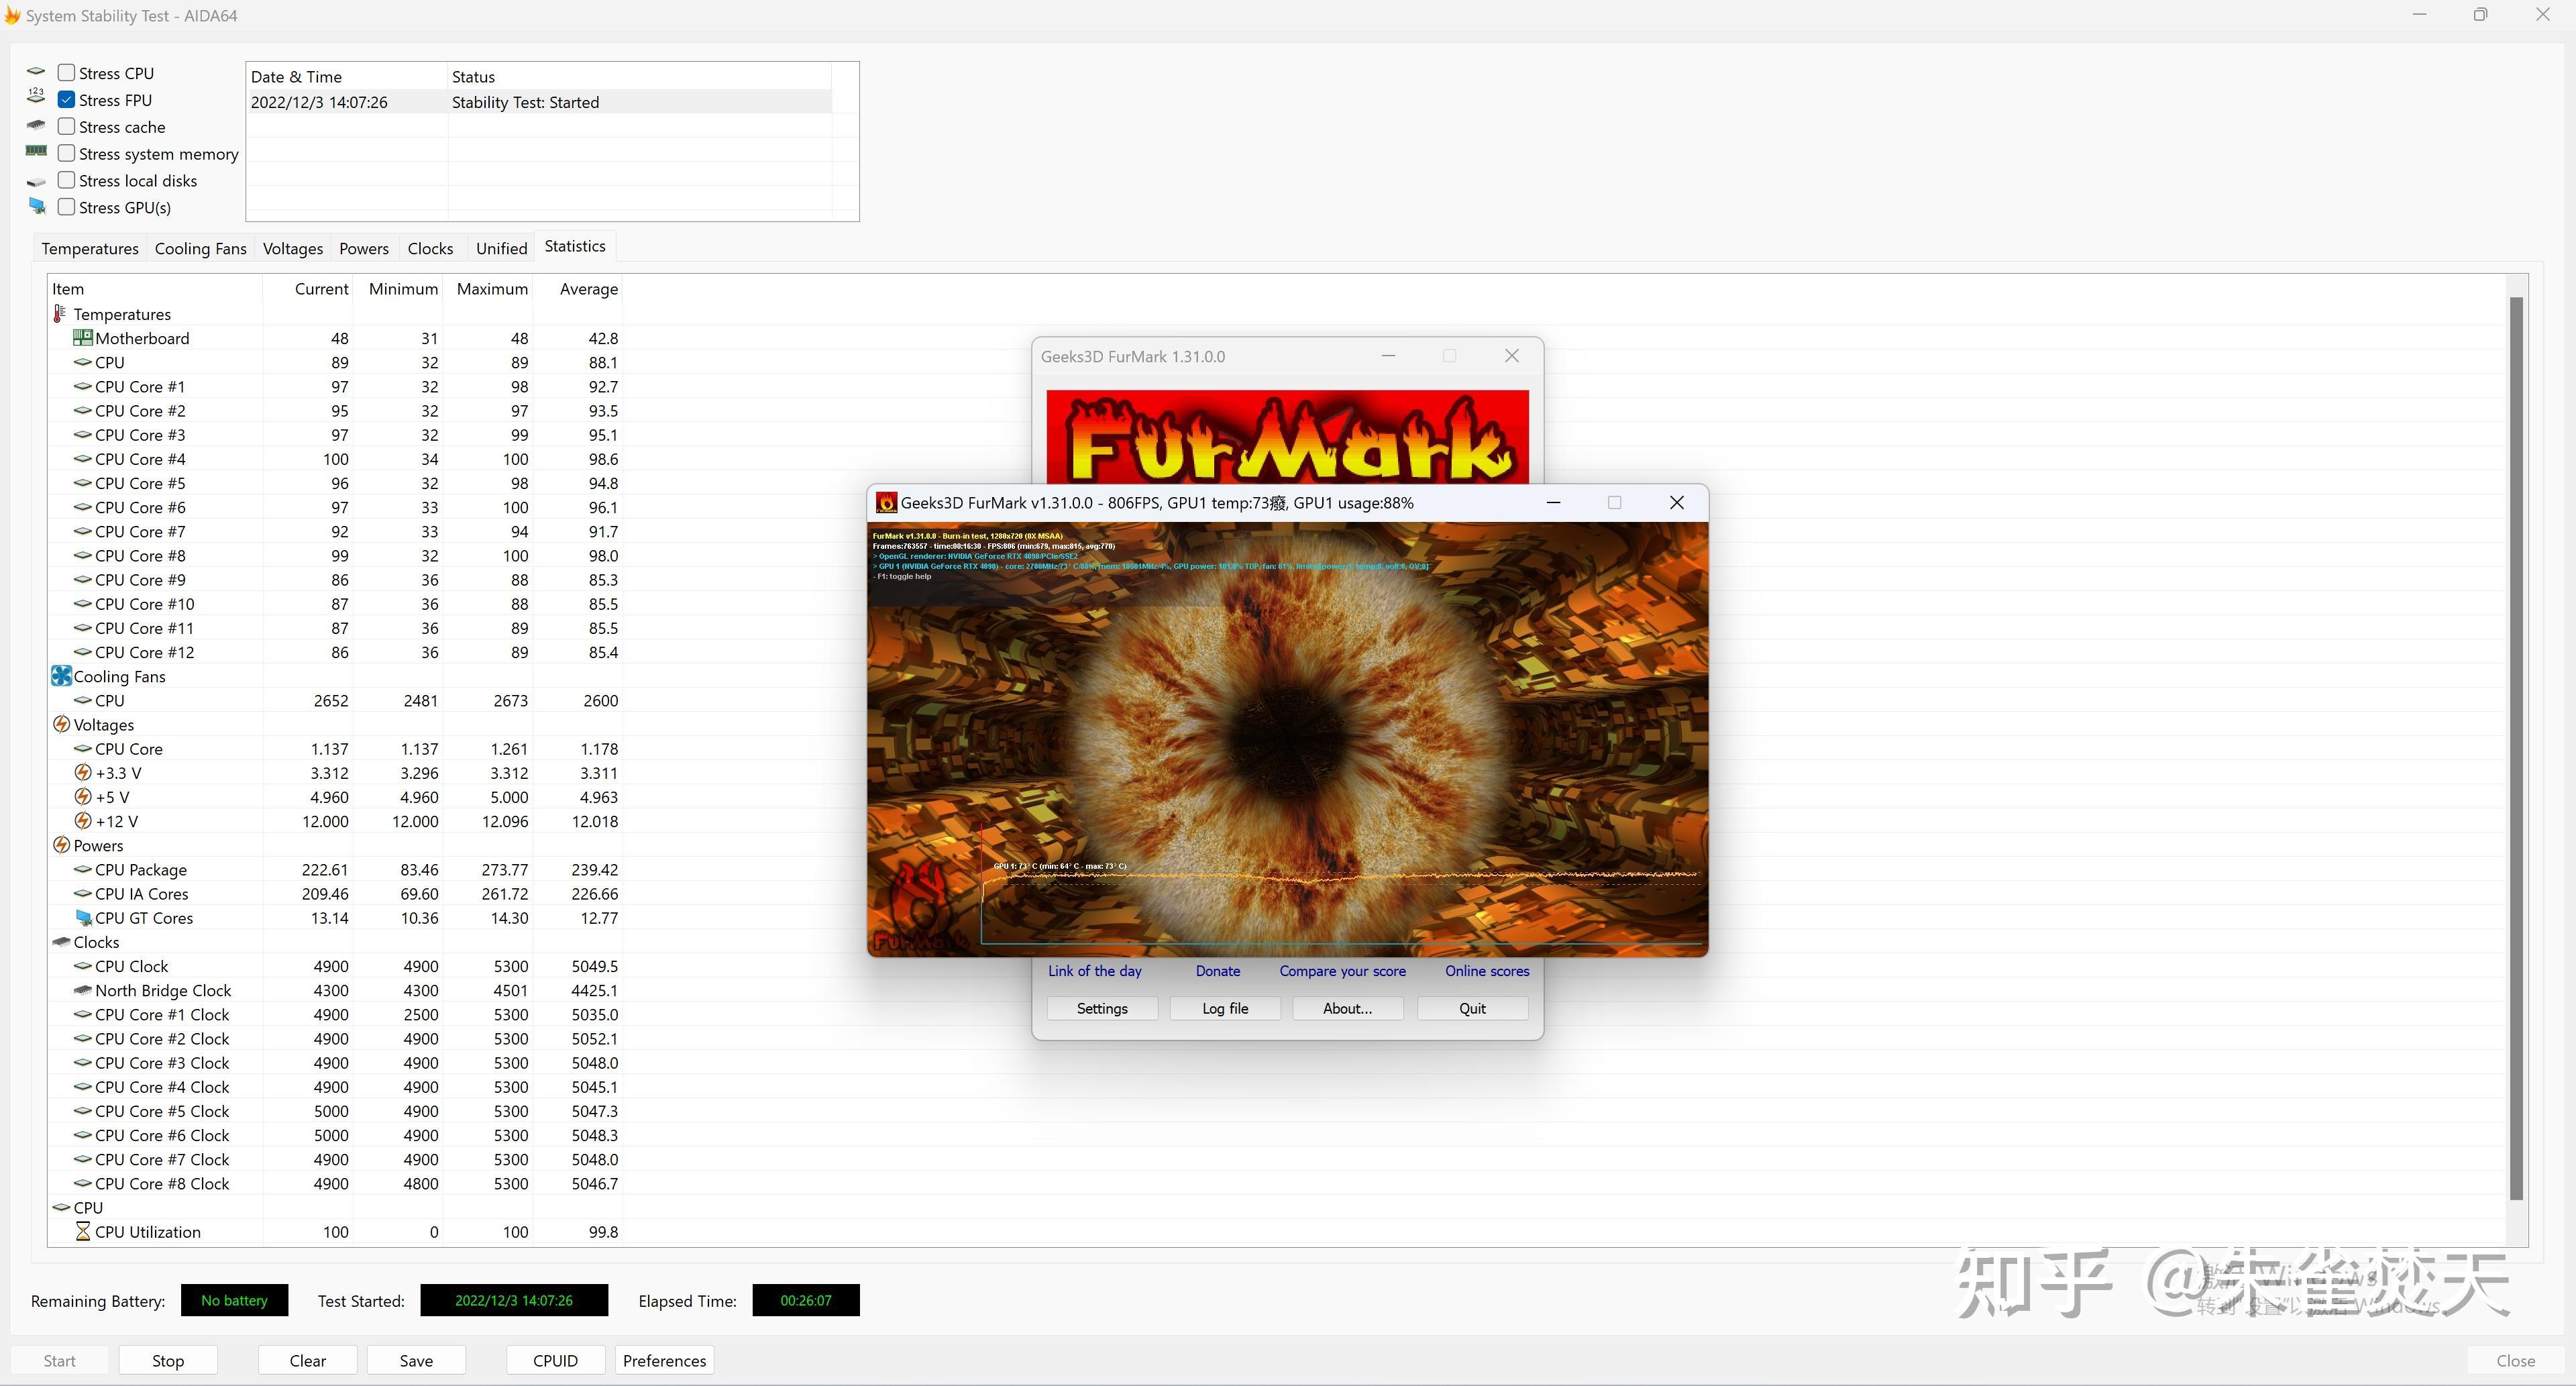2576x1386 pixels.
Task: Enable the Stress CPU checkbox
Action: (67, 73)
